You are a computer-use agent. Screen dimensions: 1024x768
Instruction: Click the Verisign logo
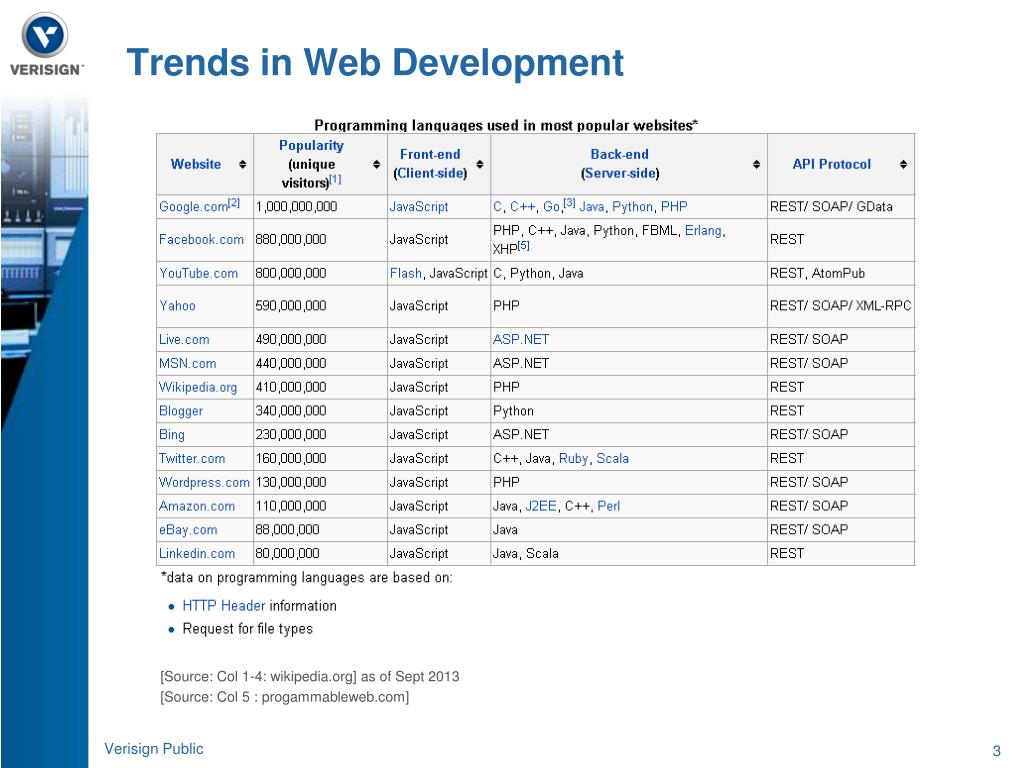46,44
